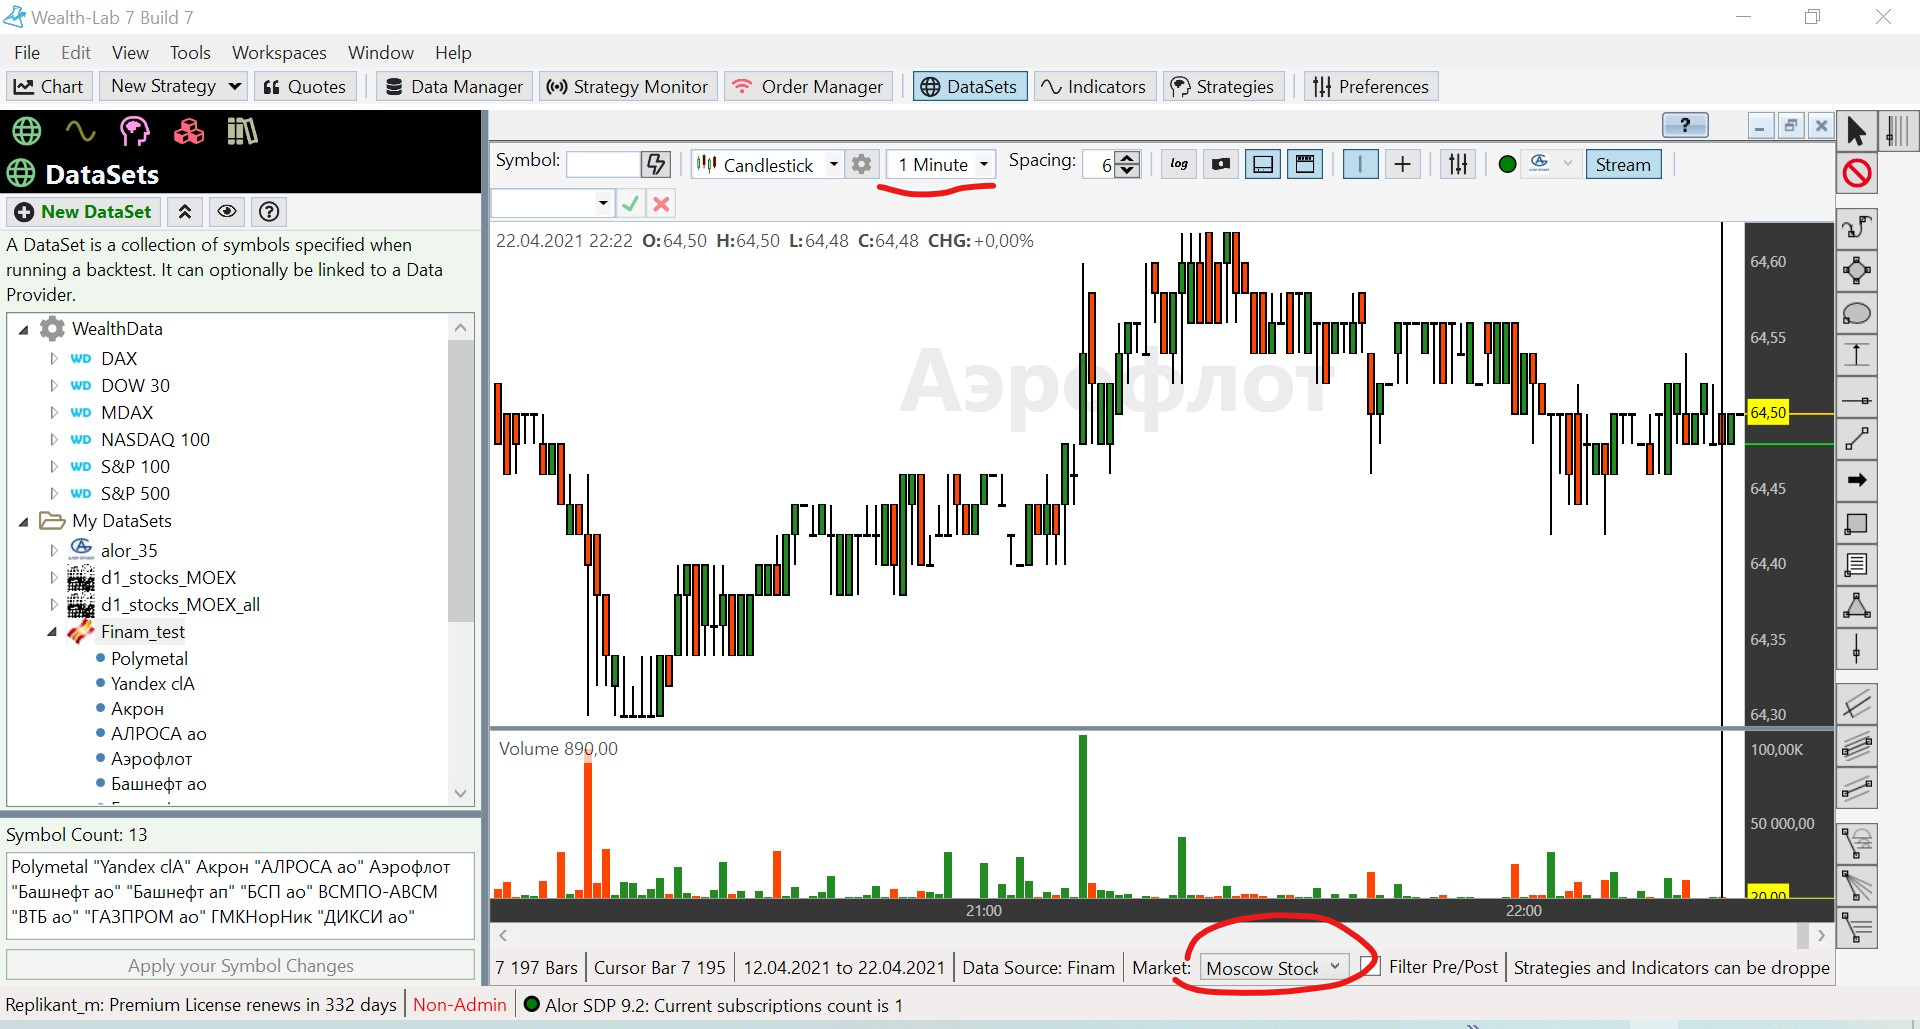
Task: Open the Data Manager
Action: [x=453, y=86]
